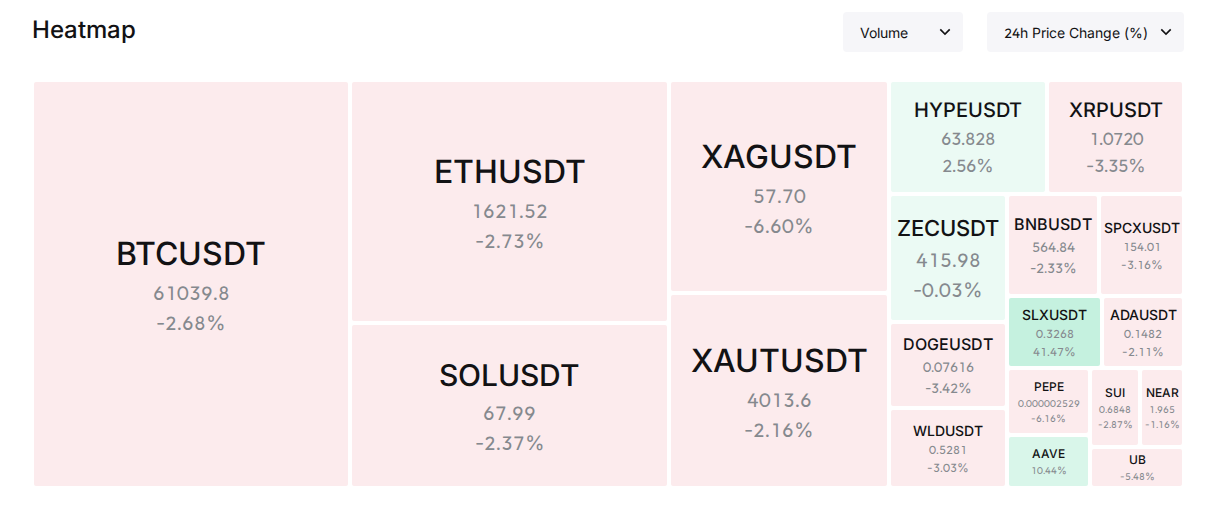This screenshot has height=520, width=1216.
Task: Click the PEPE tile
Action: pos(1048,401)
